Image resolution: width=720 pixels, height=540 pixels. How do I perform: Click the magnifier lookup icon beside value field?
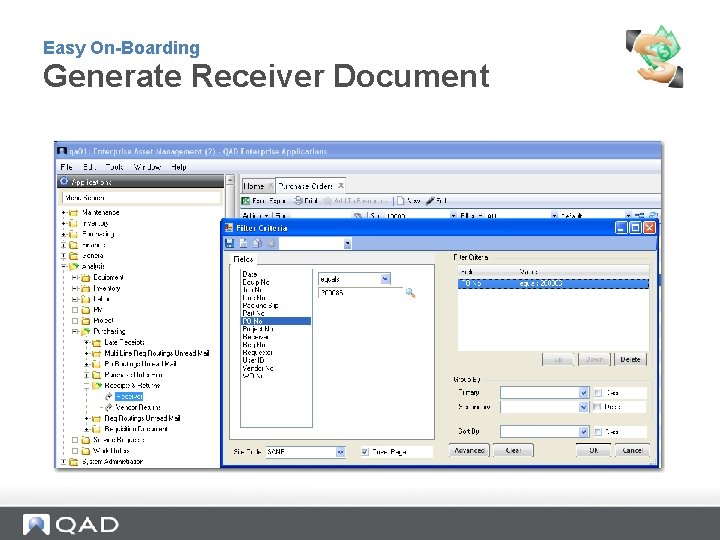pyautogui.click(x=410, y=293)
